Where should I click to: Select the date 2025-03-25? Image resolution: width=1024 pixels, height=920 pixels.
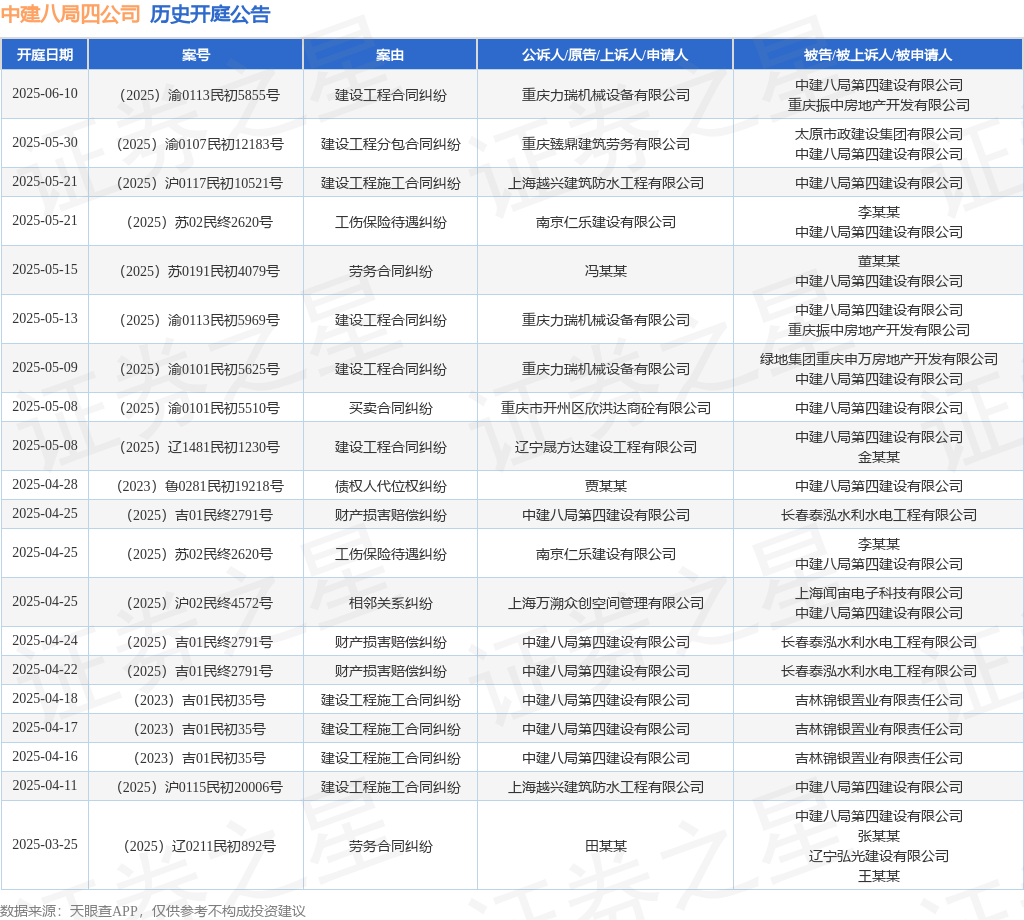44,844
